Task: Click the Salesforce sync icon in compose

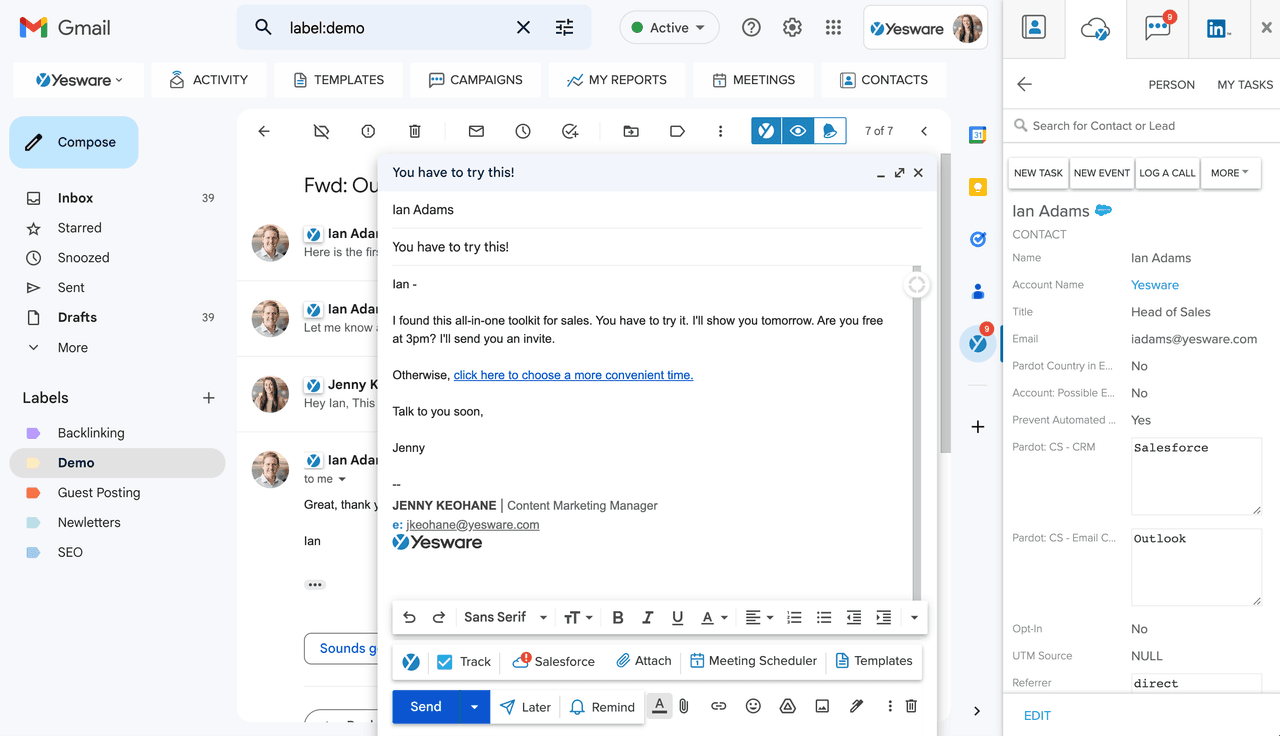Action: (553, 661)
